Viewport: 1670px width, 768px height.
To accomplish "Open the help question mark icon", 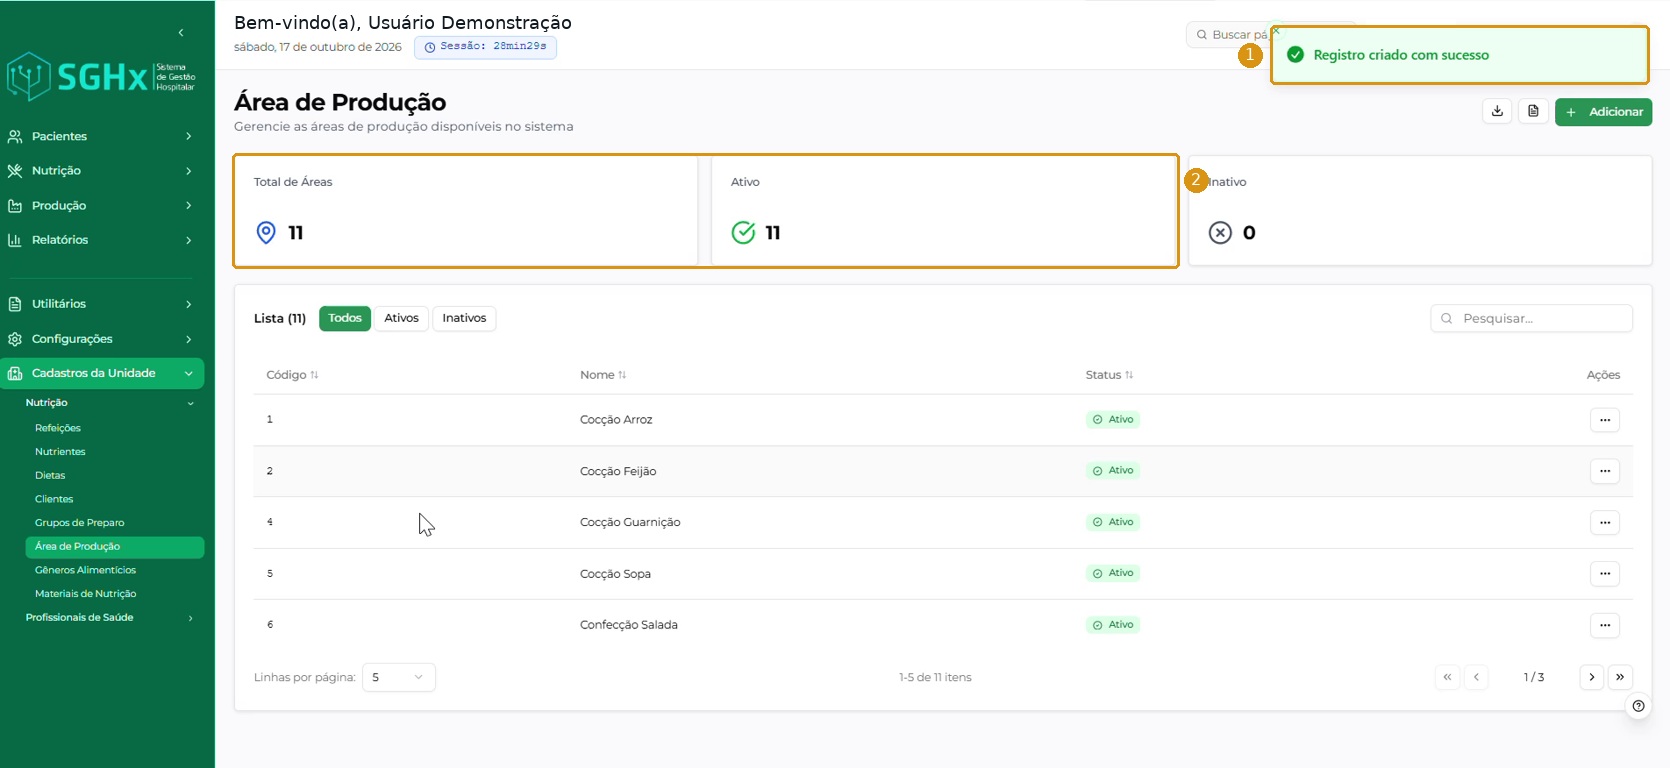I will [x=1638, y=706].
